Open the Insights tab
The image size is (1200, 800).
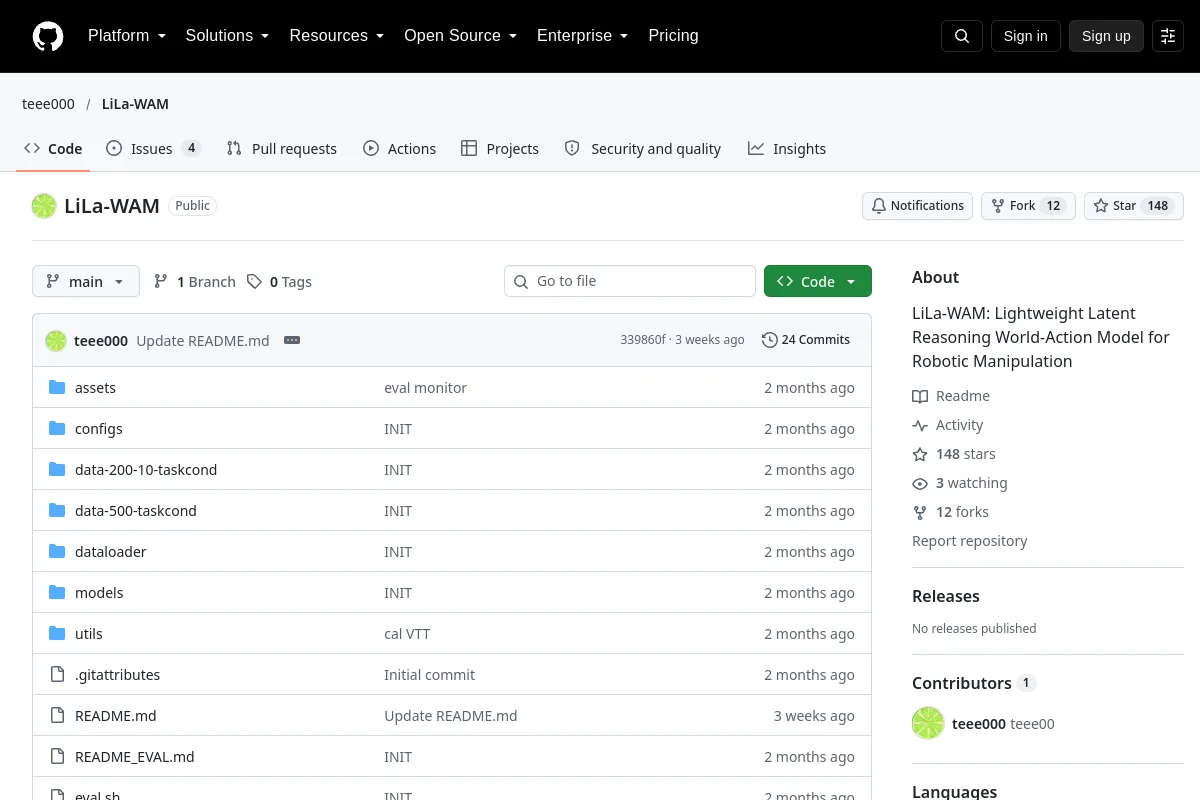(787, 149)
